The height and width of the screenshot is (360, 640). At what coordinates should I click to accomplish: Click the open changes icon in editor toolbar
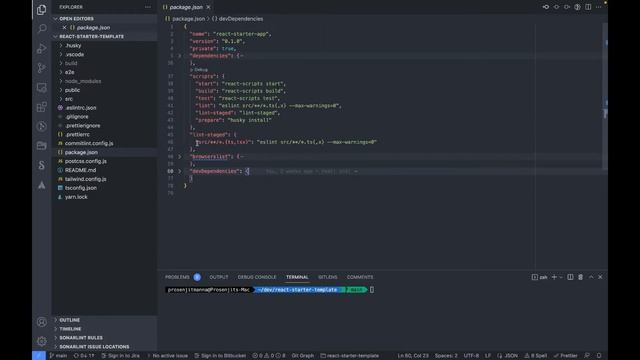(546, 7)
